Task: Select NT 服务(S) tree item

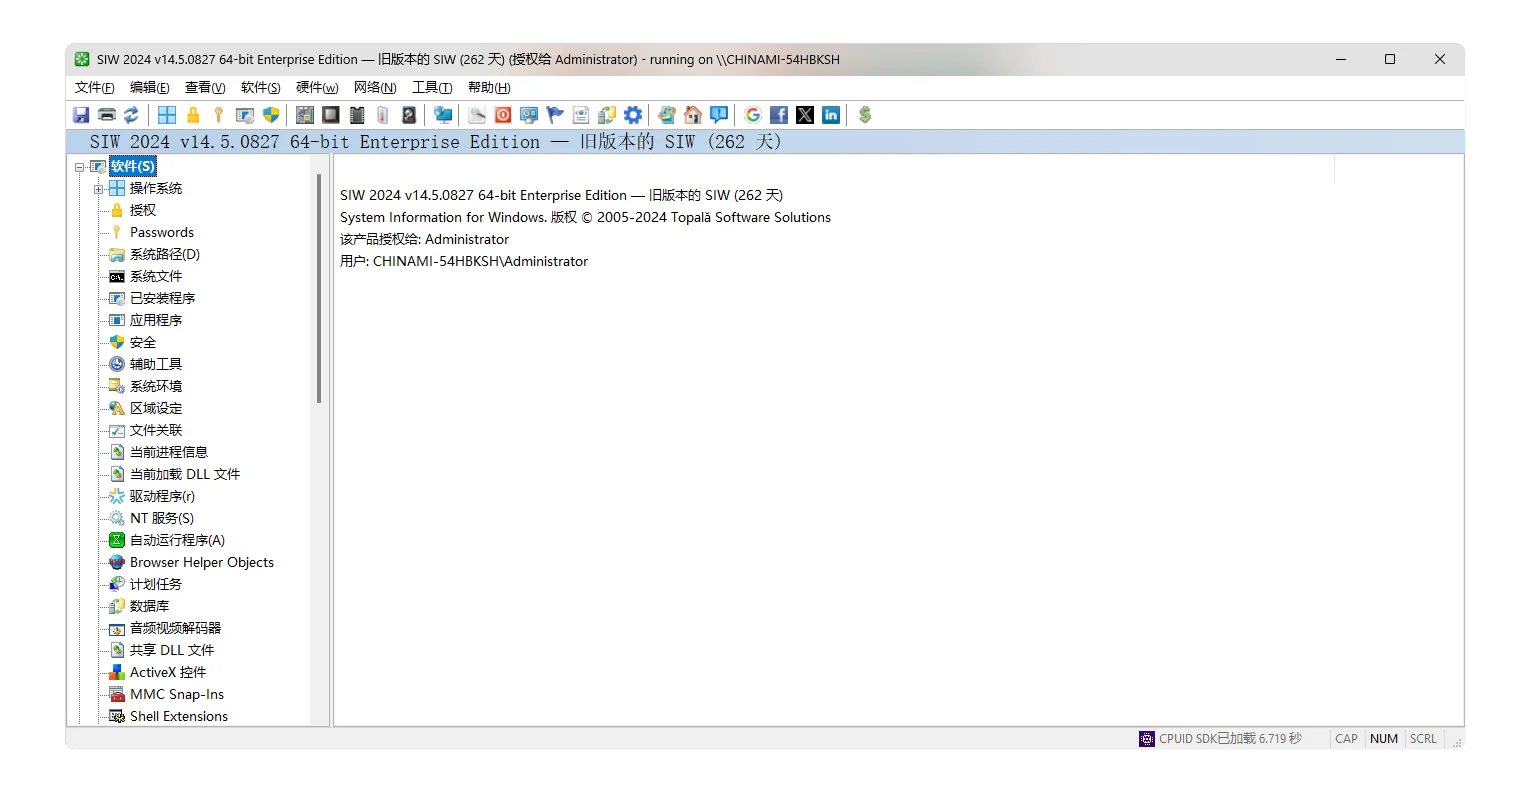Action: coord(162,518)
